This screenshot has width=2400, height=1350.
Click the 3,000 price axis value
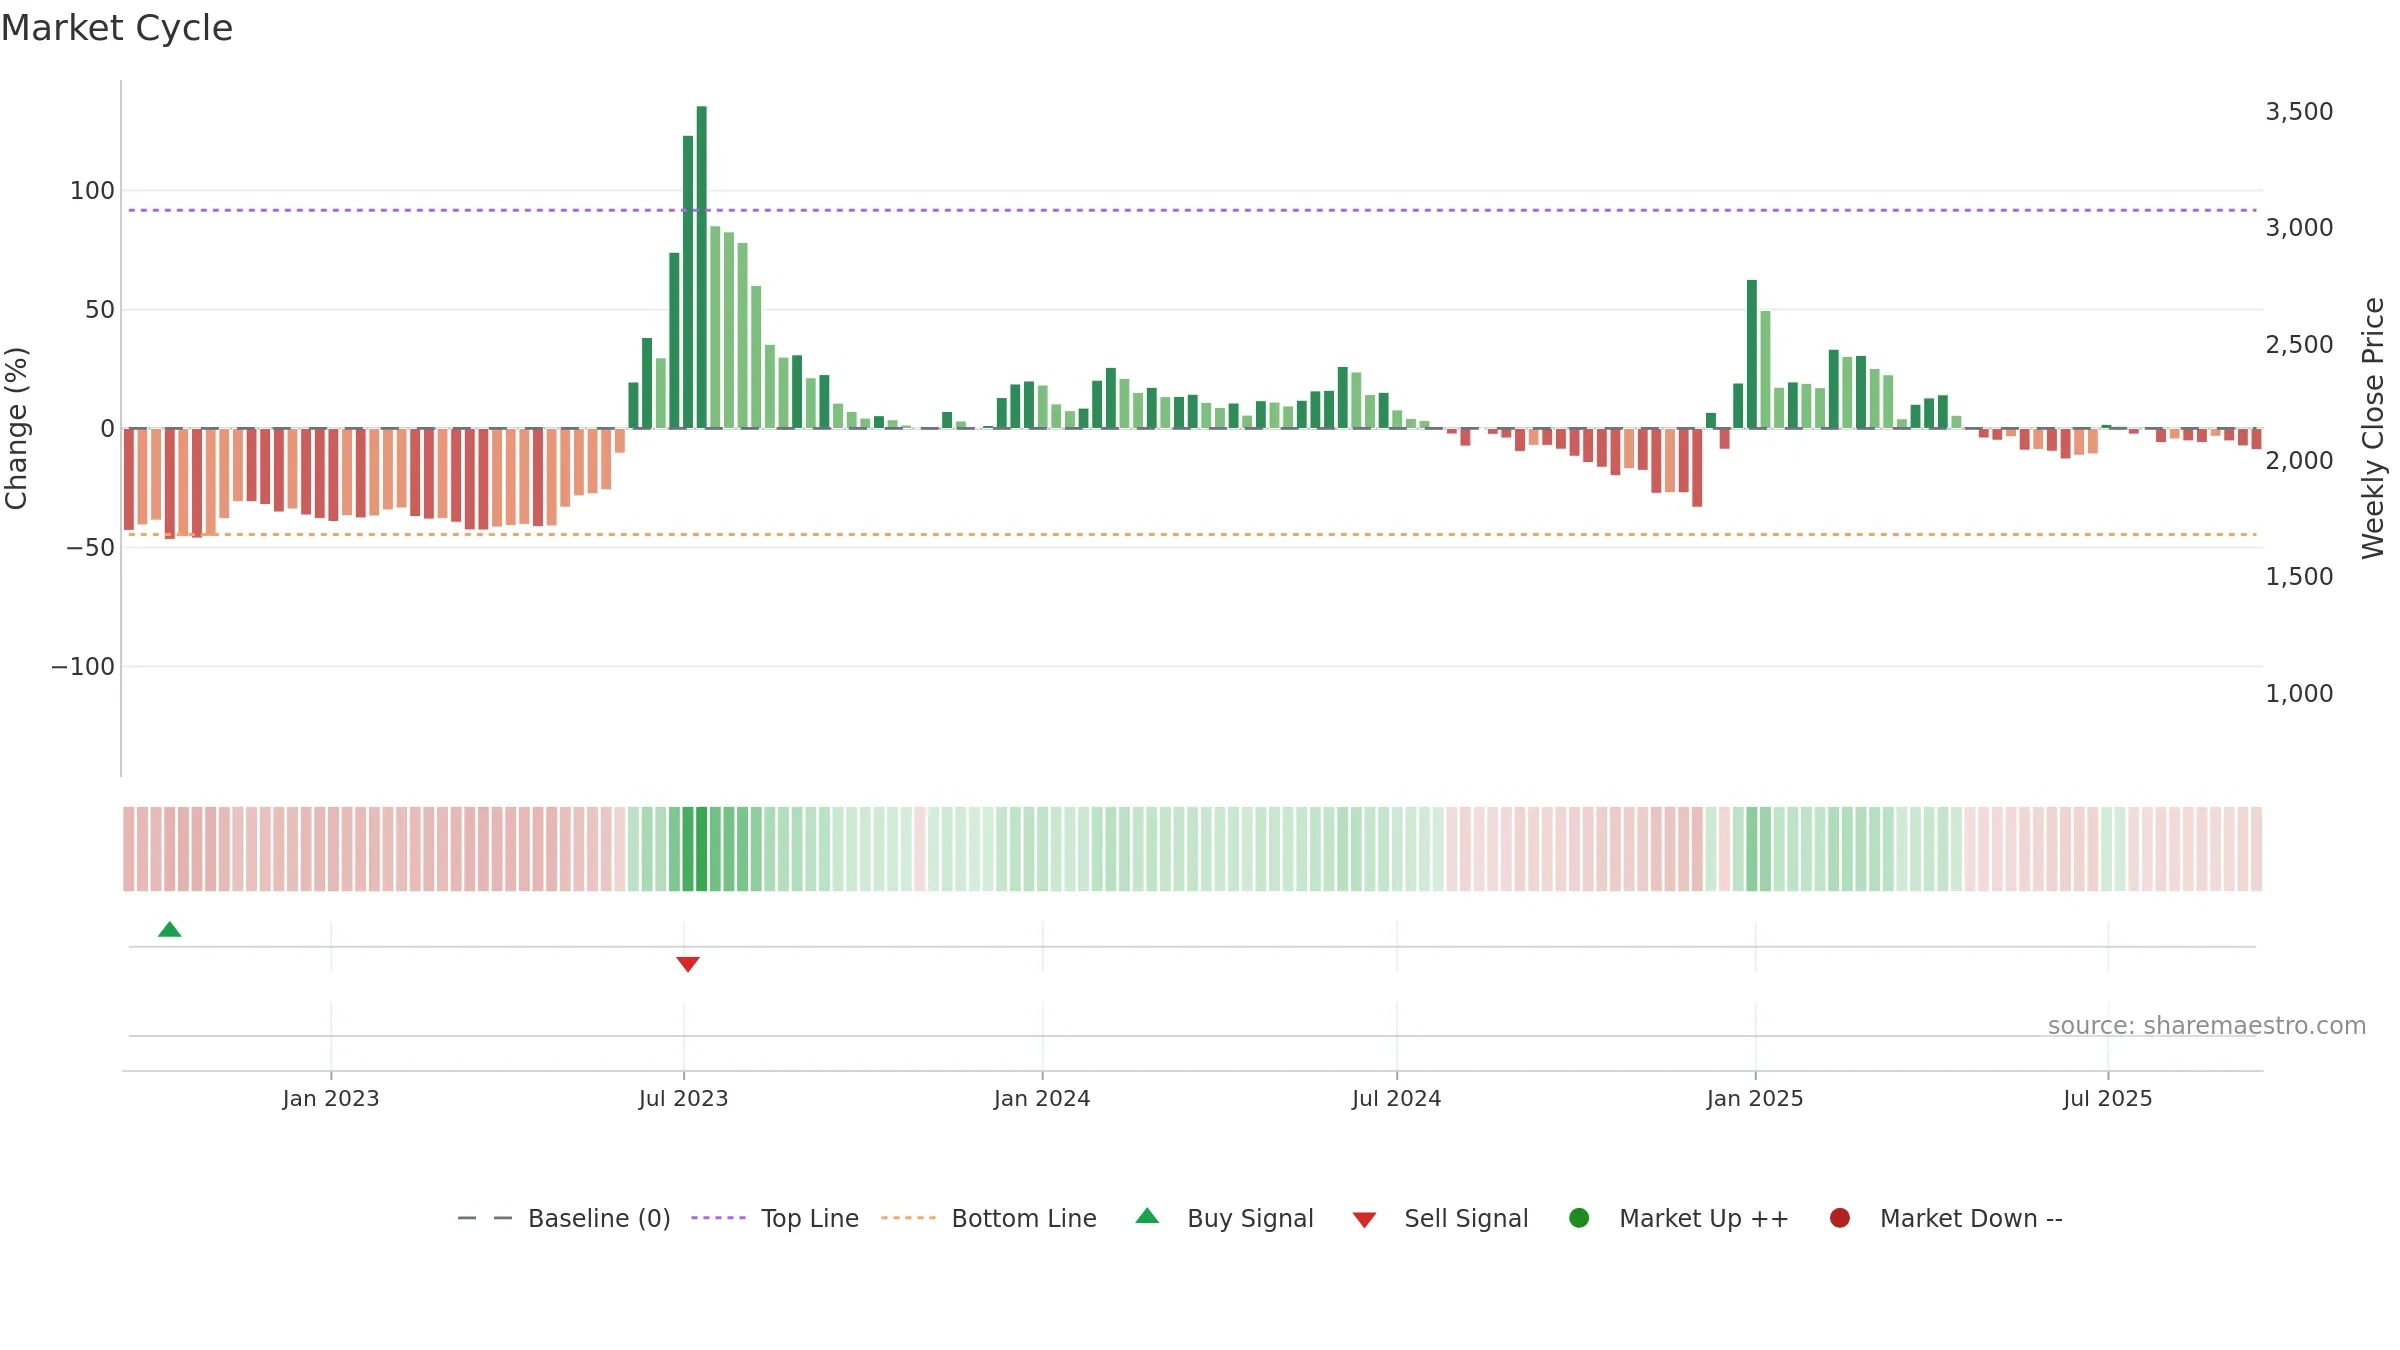pos(2299,228)
